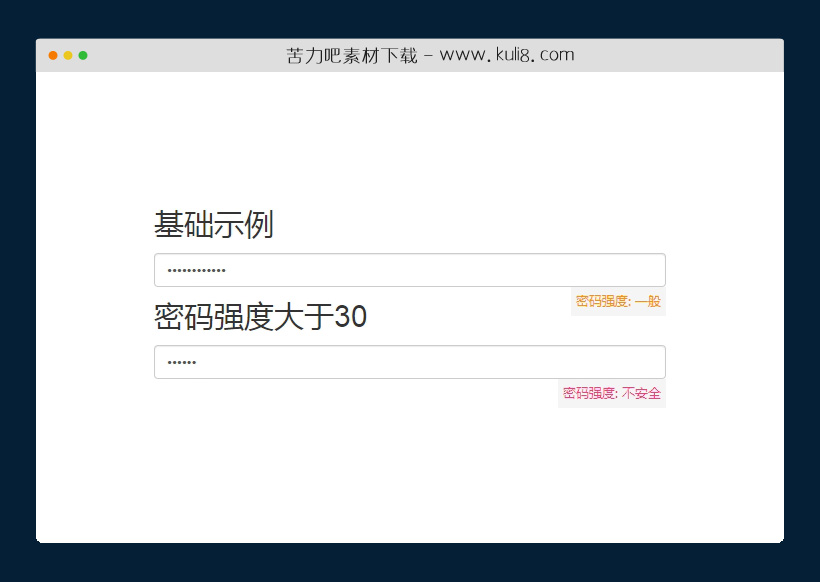This screenshot has height=582, width=820.
Task: Open the www.kuli8.com site link in the titlebar
Action: [x=510, y=55]
